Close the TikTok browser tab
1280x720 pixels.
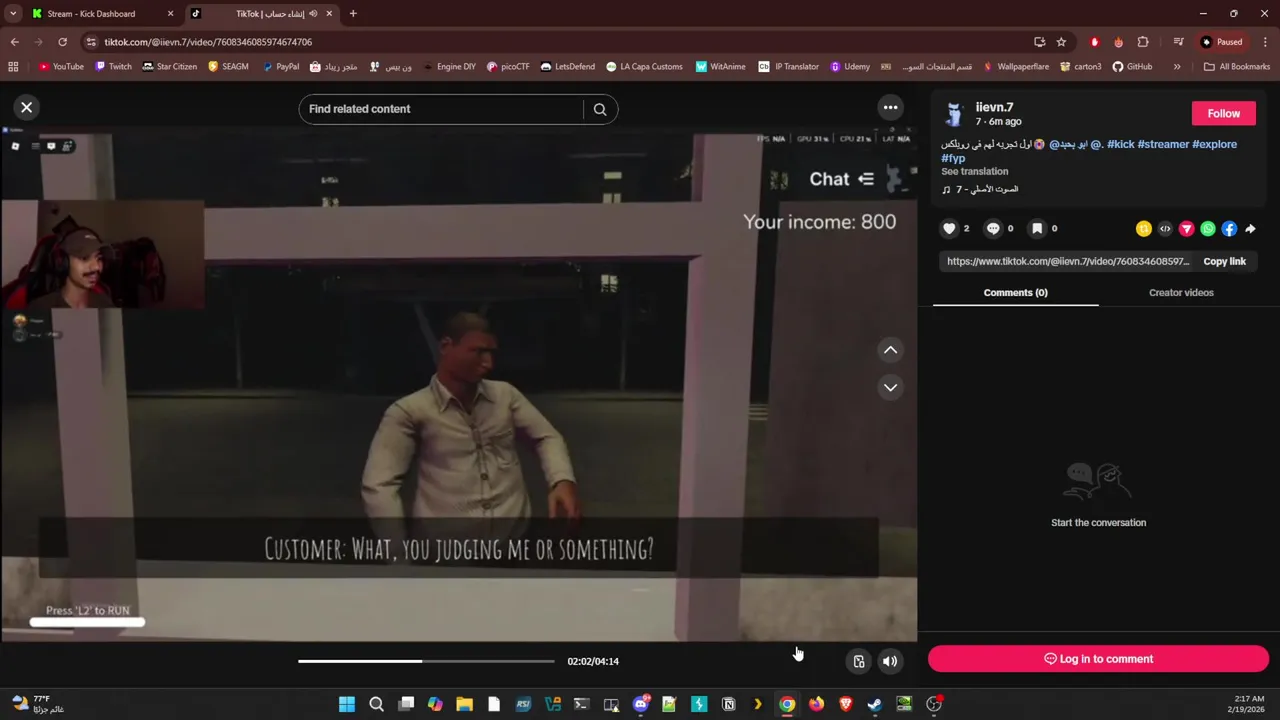coord(329,14)
